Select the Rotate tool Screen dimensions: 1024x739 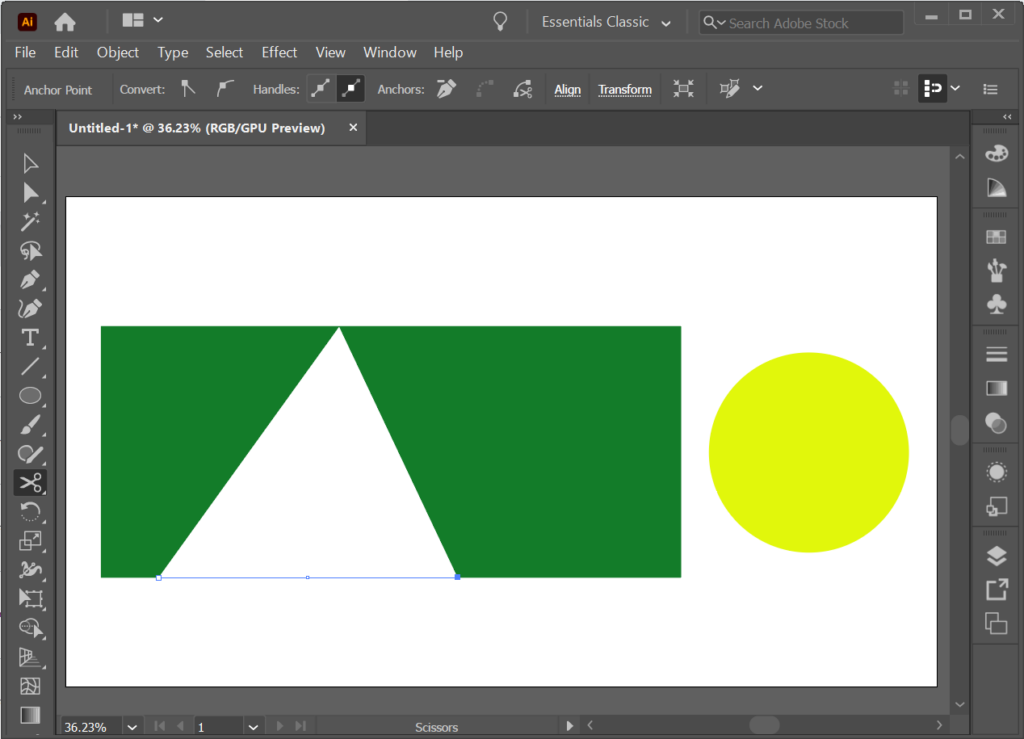(x=30, y=511)
